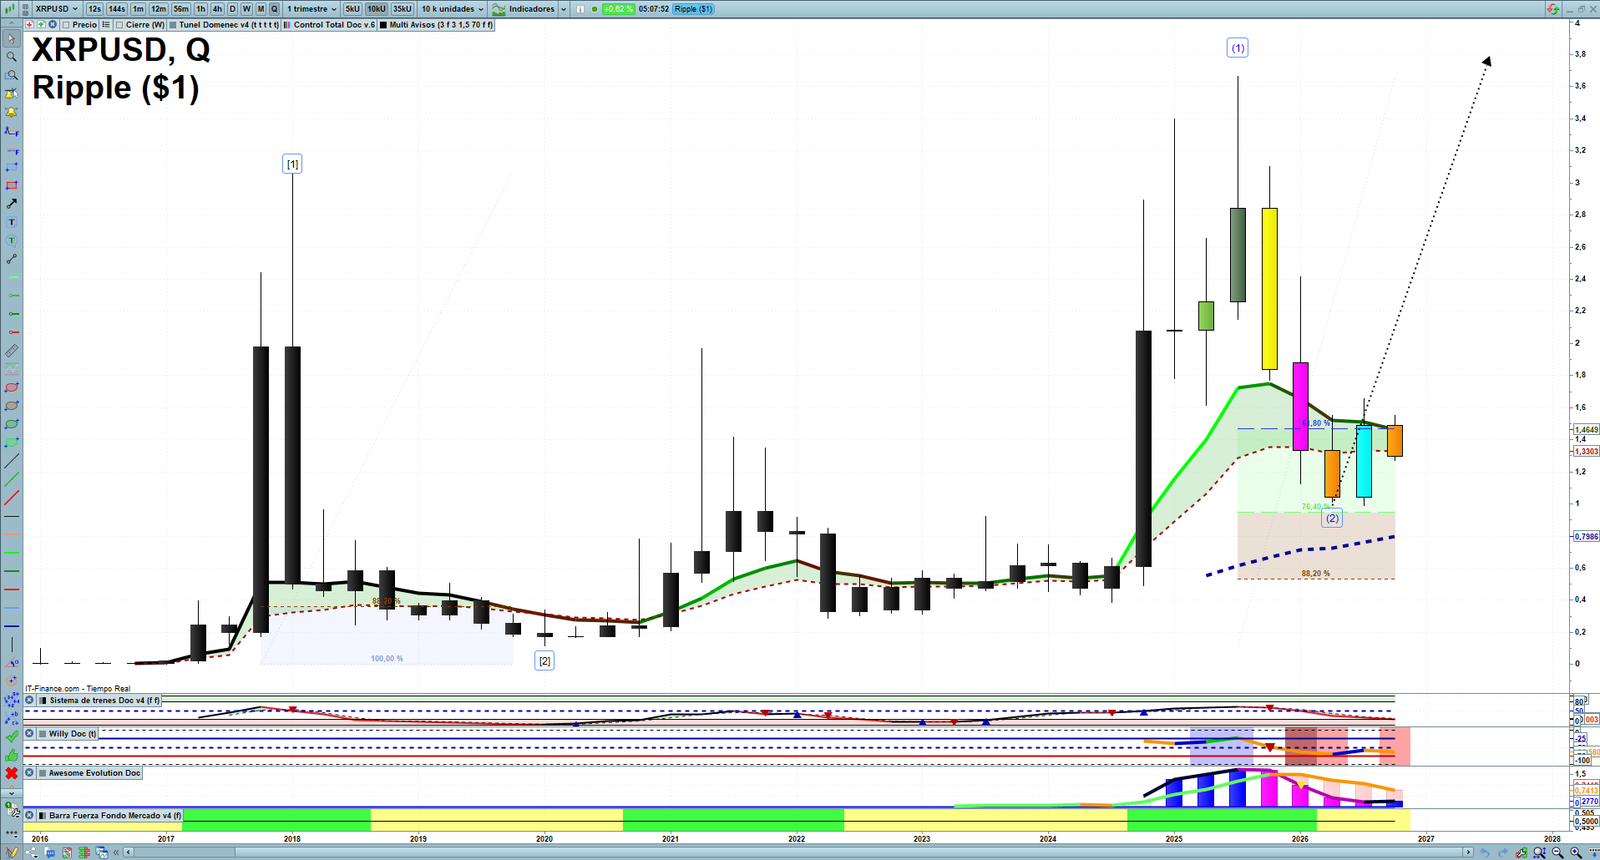Select the boxed T text tool

[11, 222]
